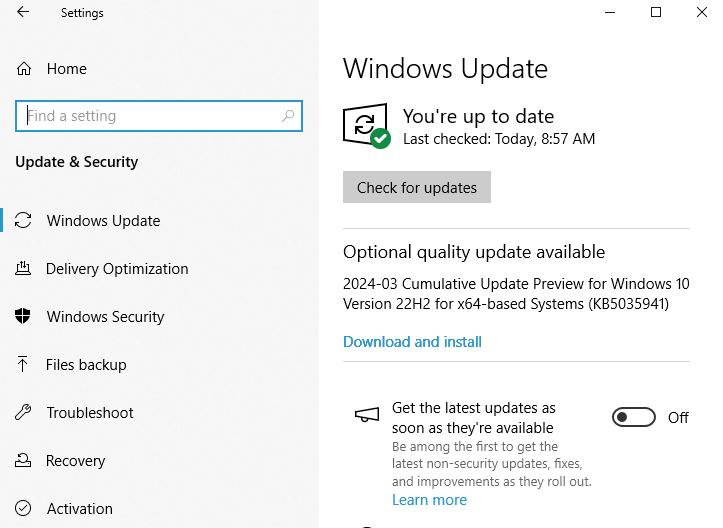Maximize the Settings window
The width and height of the screenshot is (723, 528).
(656, 12)
